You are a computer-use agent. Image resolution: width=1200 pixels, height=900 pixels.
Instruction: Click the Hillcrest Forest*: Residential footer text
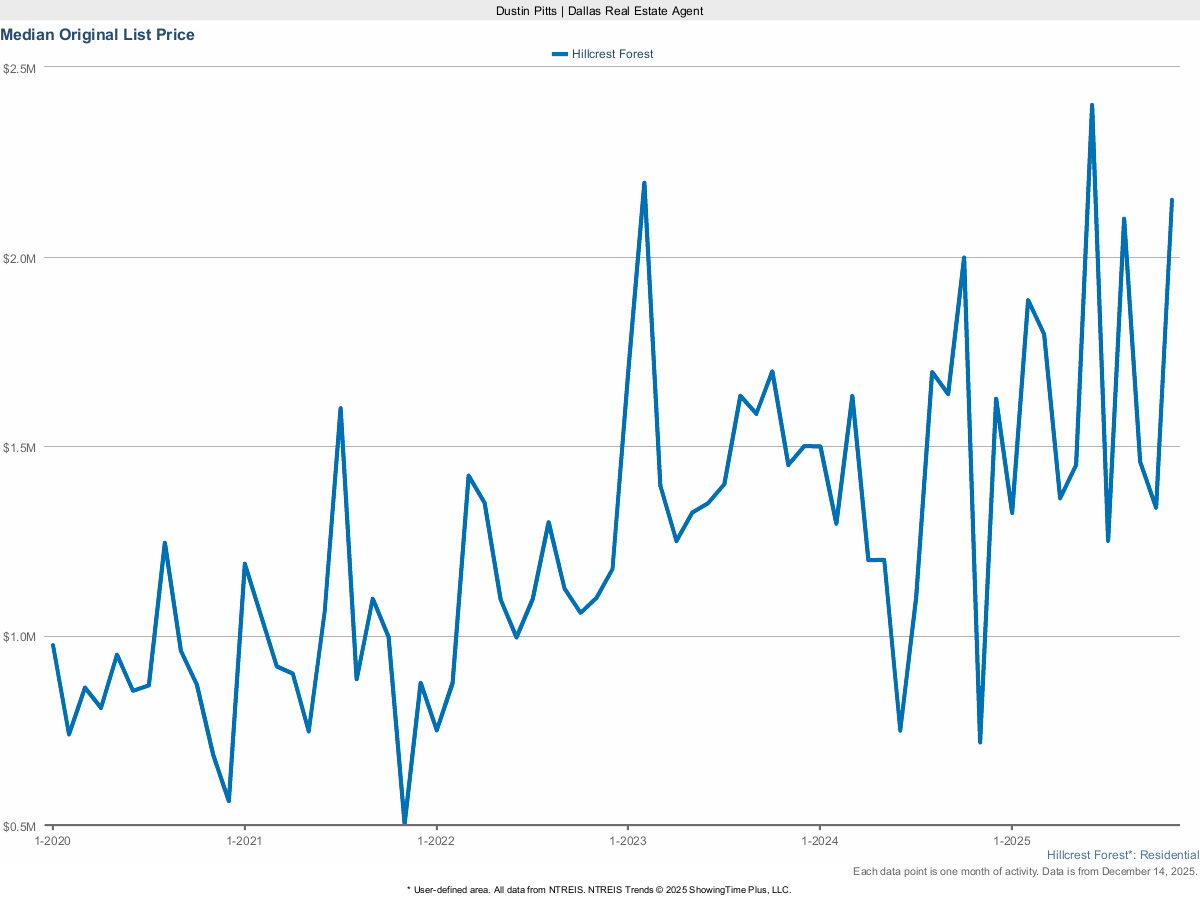(x=1122, y=856)
